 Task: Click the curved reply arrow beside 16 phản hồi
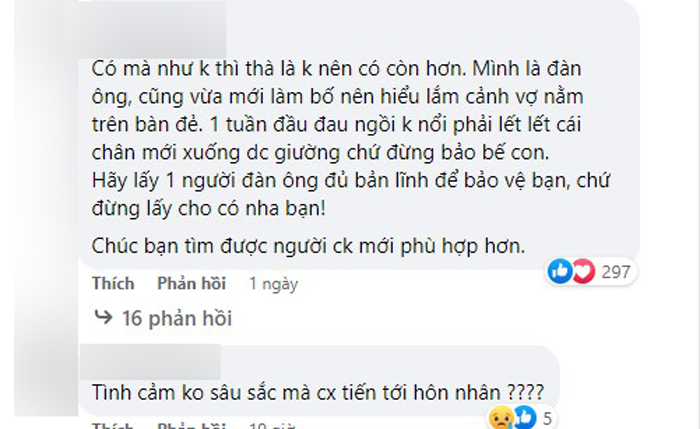point(104,317)
